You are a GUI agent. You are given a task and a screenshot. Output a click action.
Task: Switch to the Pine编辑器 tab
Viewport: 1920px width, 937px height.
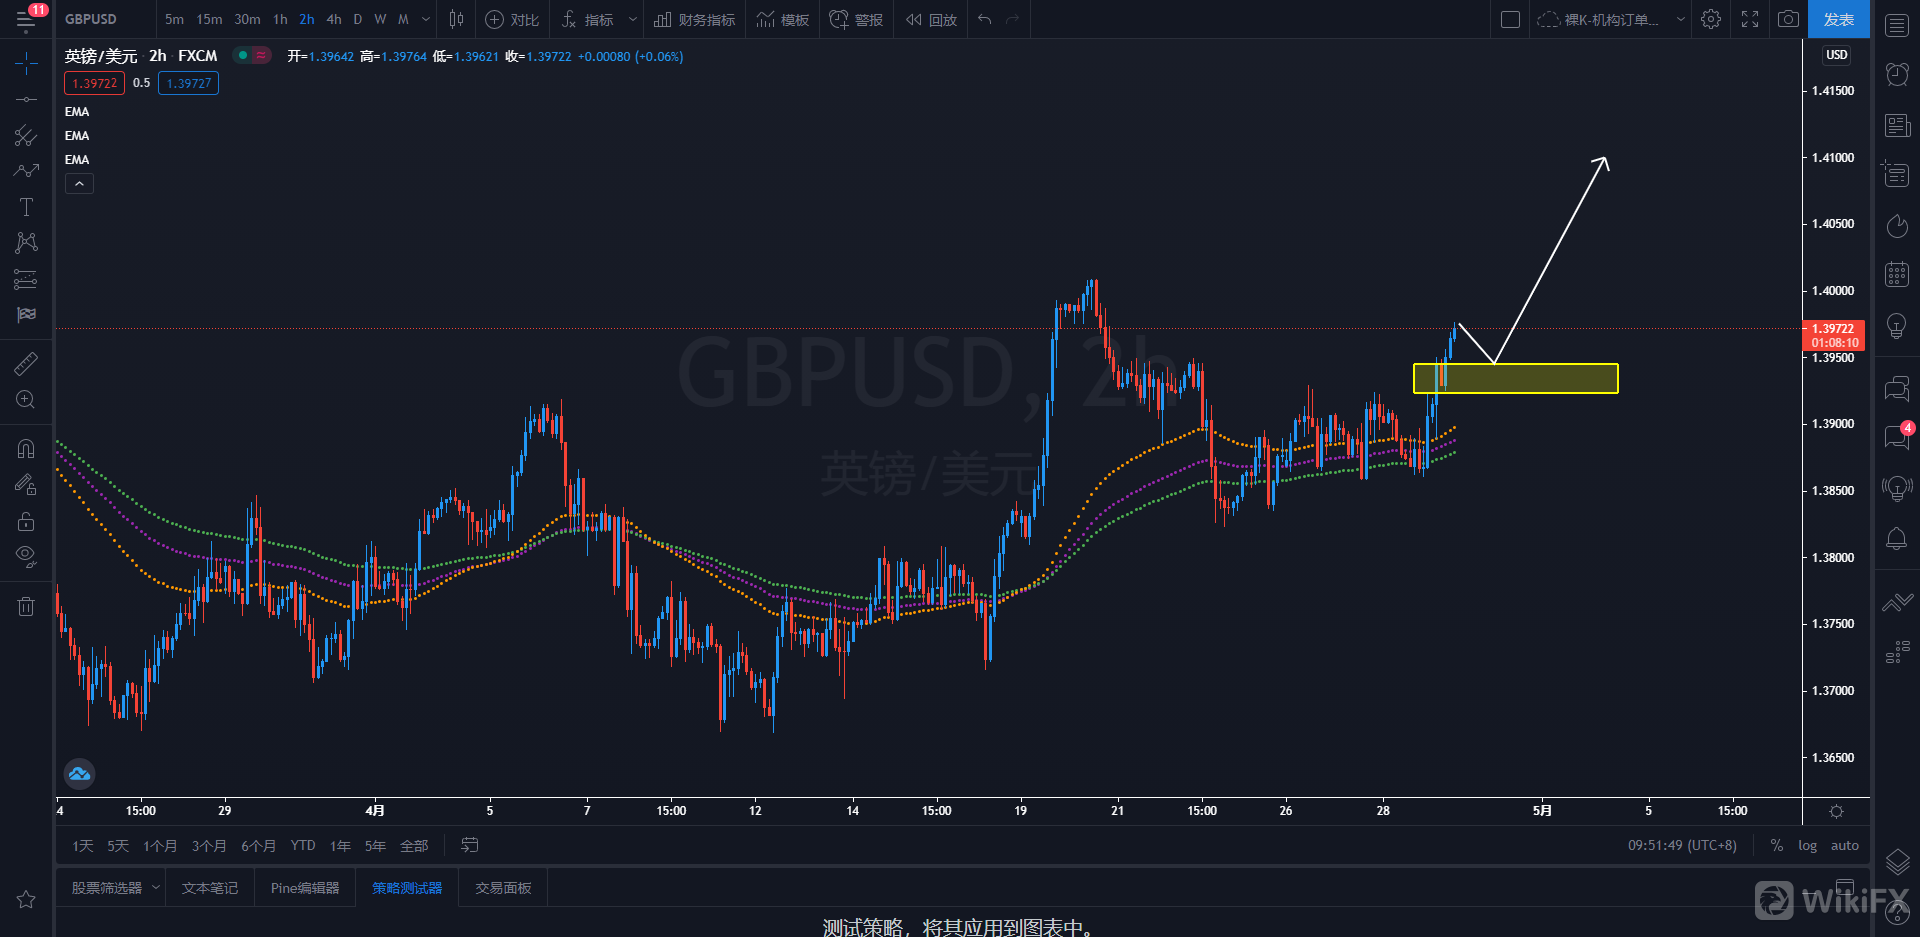tap(305, 888)
